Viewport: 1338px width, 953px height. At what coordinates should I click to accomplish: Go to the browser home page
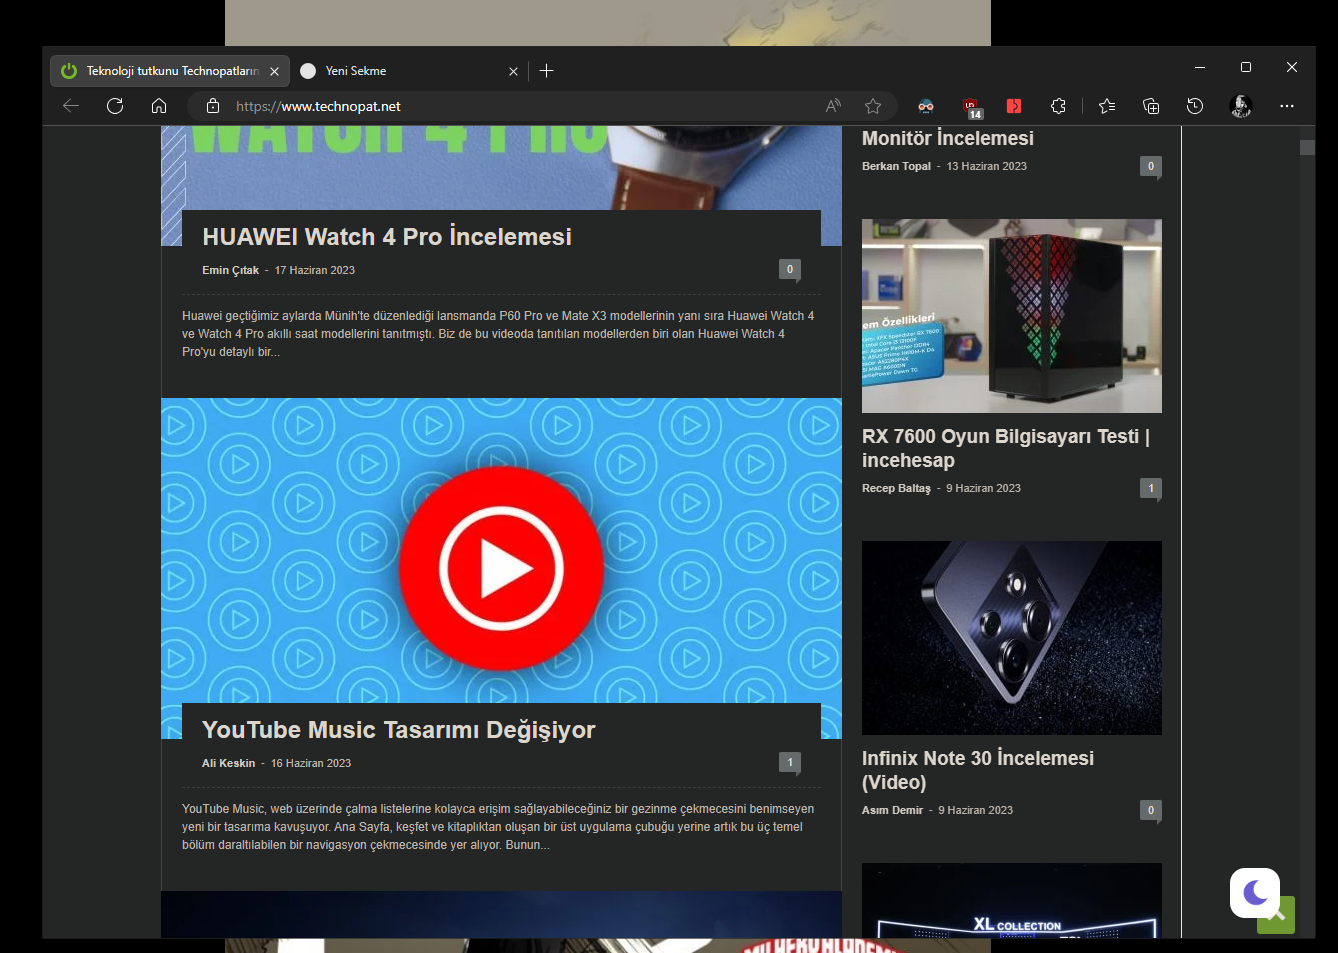(x=159, y=106)
